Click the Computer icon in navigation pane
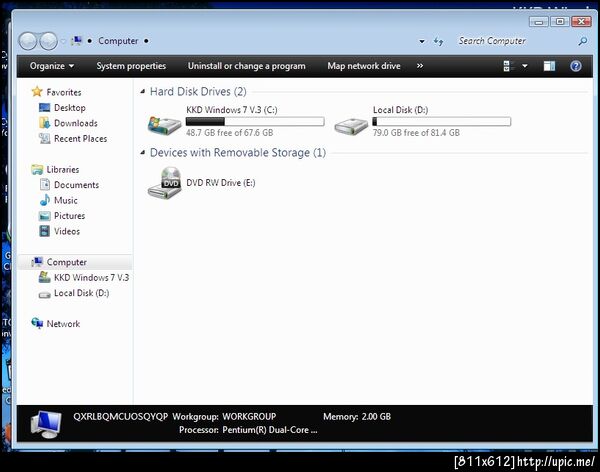Viewport: 600px width, 472px height. 37,262
